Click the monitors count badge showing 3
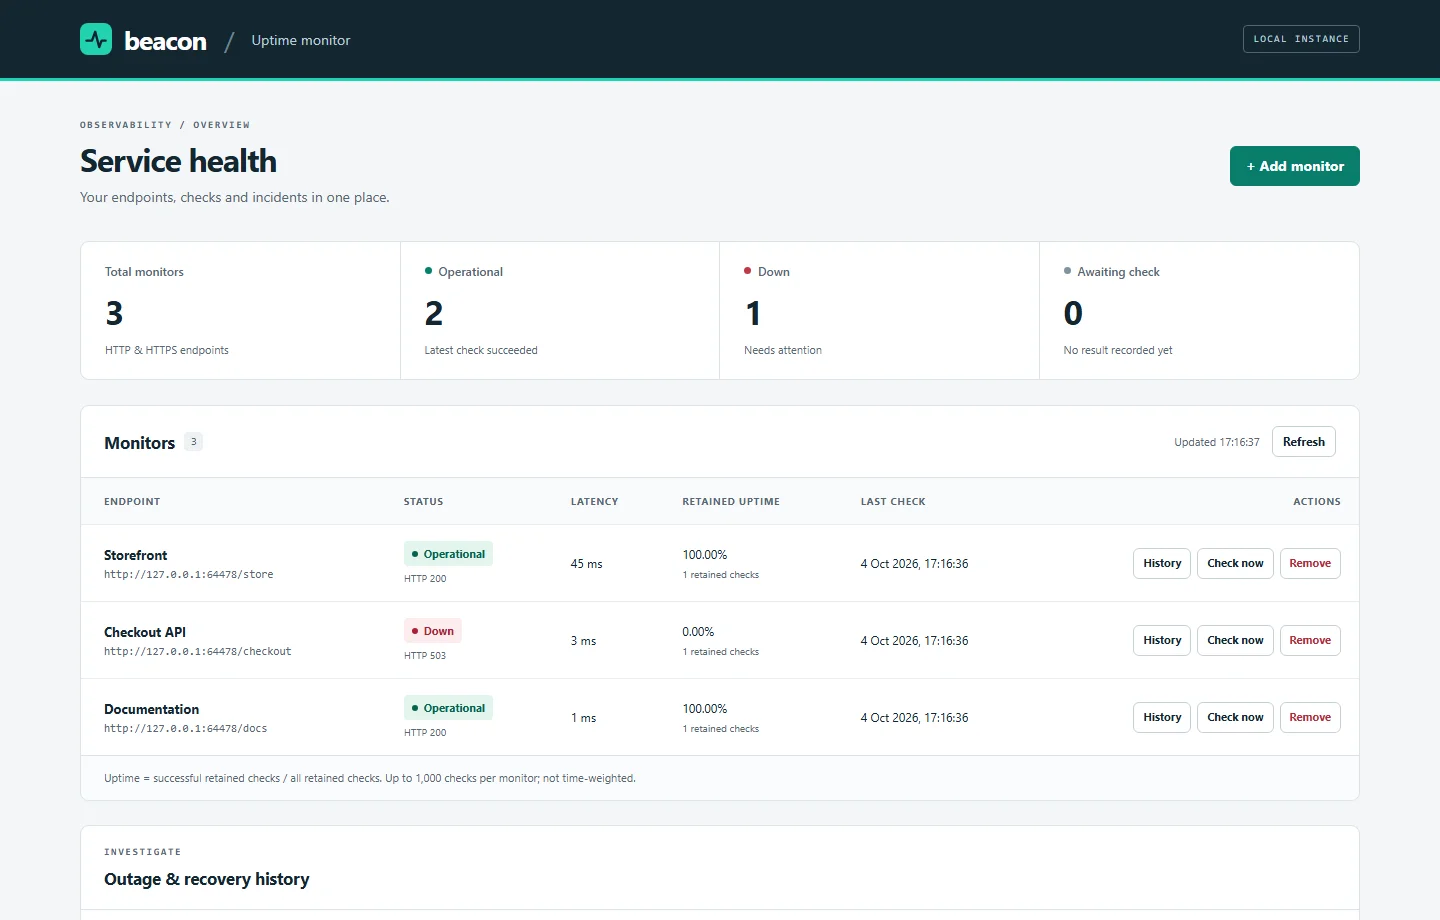The height and width of the screenshot is (920, 1440). (x=194, y=442)
